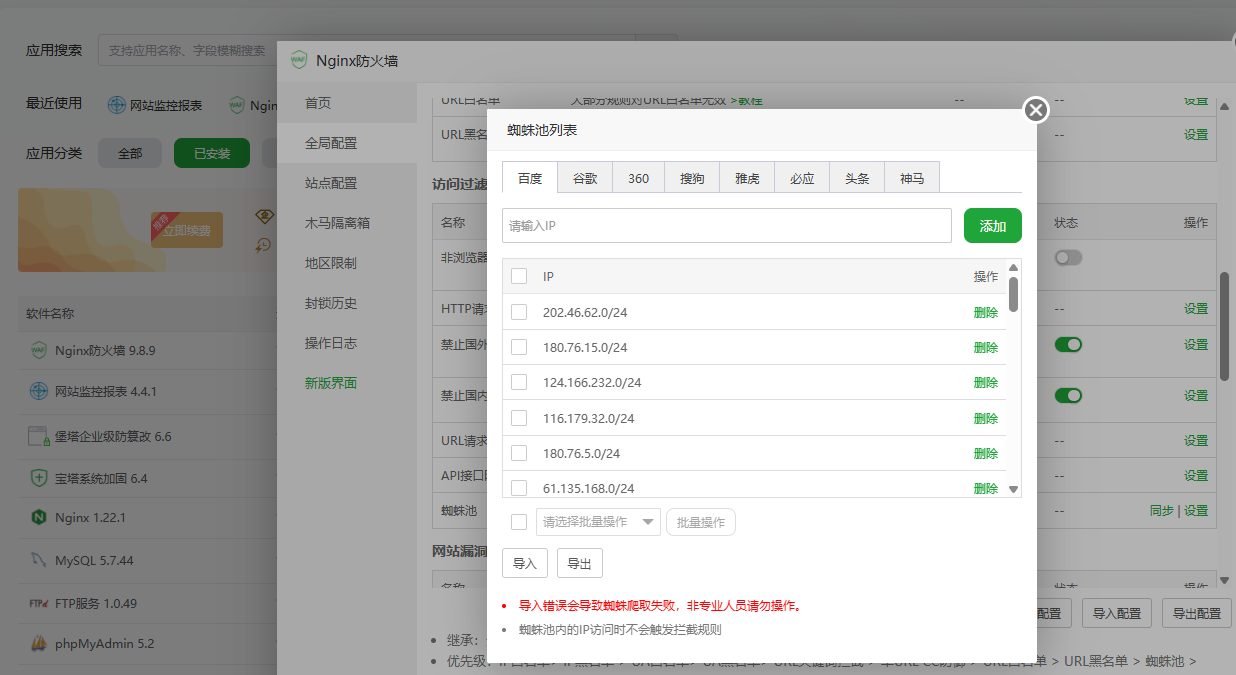Image resolution: width=1236 pixels, height=675 pixels.
Task: Delete the 180.76.15.0/24 entry
Action: click(986, 347)
